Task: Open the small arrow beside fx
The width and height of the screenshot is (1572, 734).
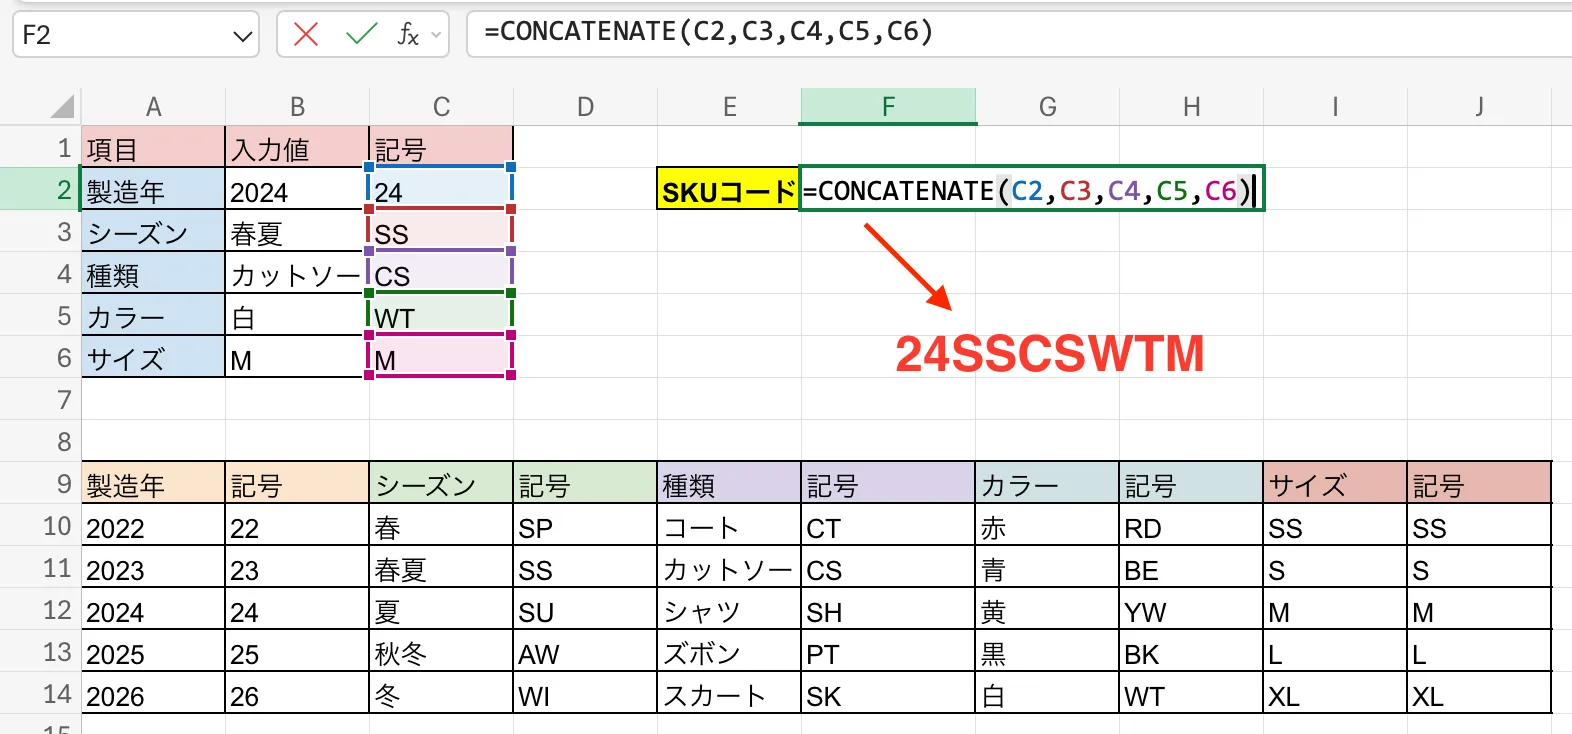Action: [436, 36]
